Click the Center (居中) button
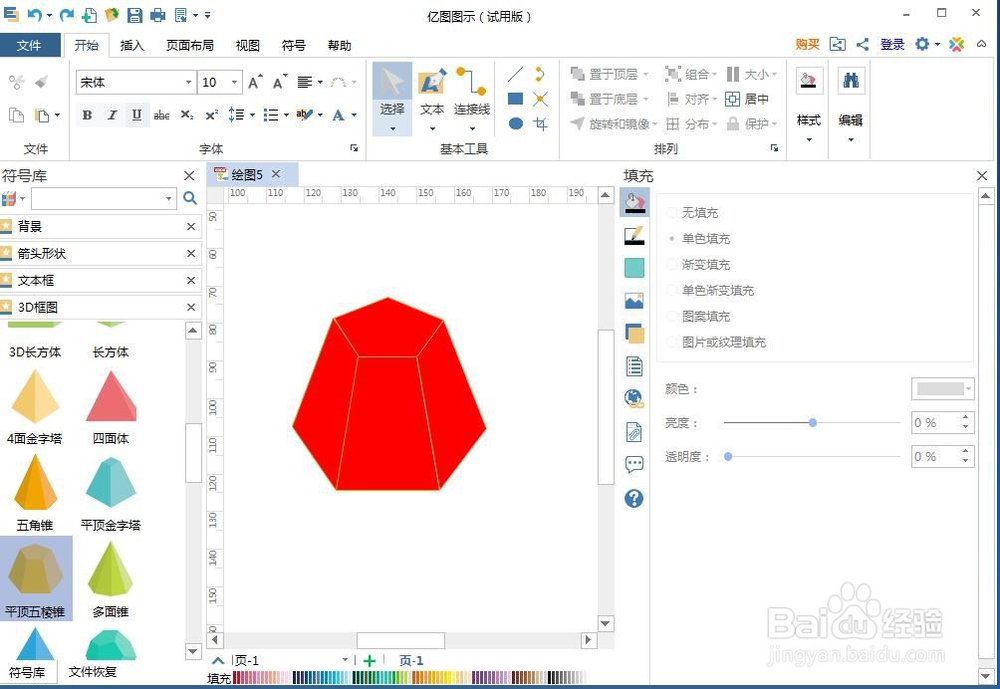This screenshot has width=1000, height=689. tap(747, 99)
